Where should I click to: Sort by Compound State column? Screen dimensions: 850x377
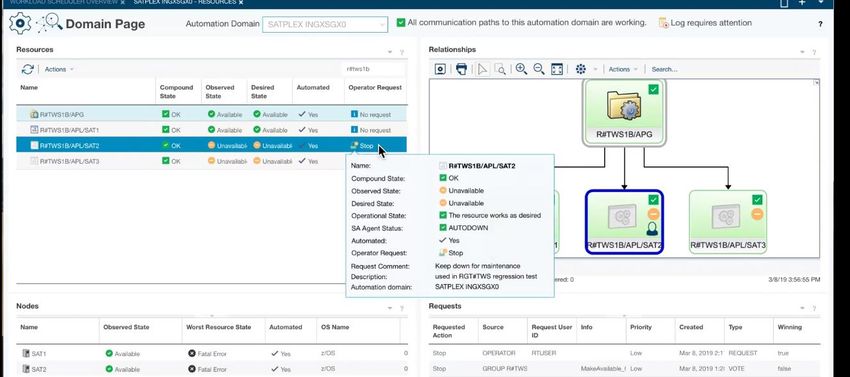pyautogui.click(x=176, y=92)
